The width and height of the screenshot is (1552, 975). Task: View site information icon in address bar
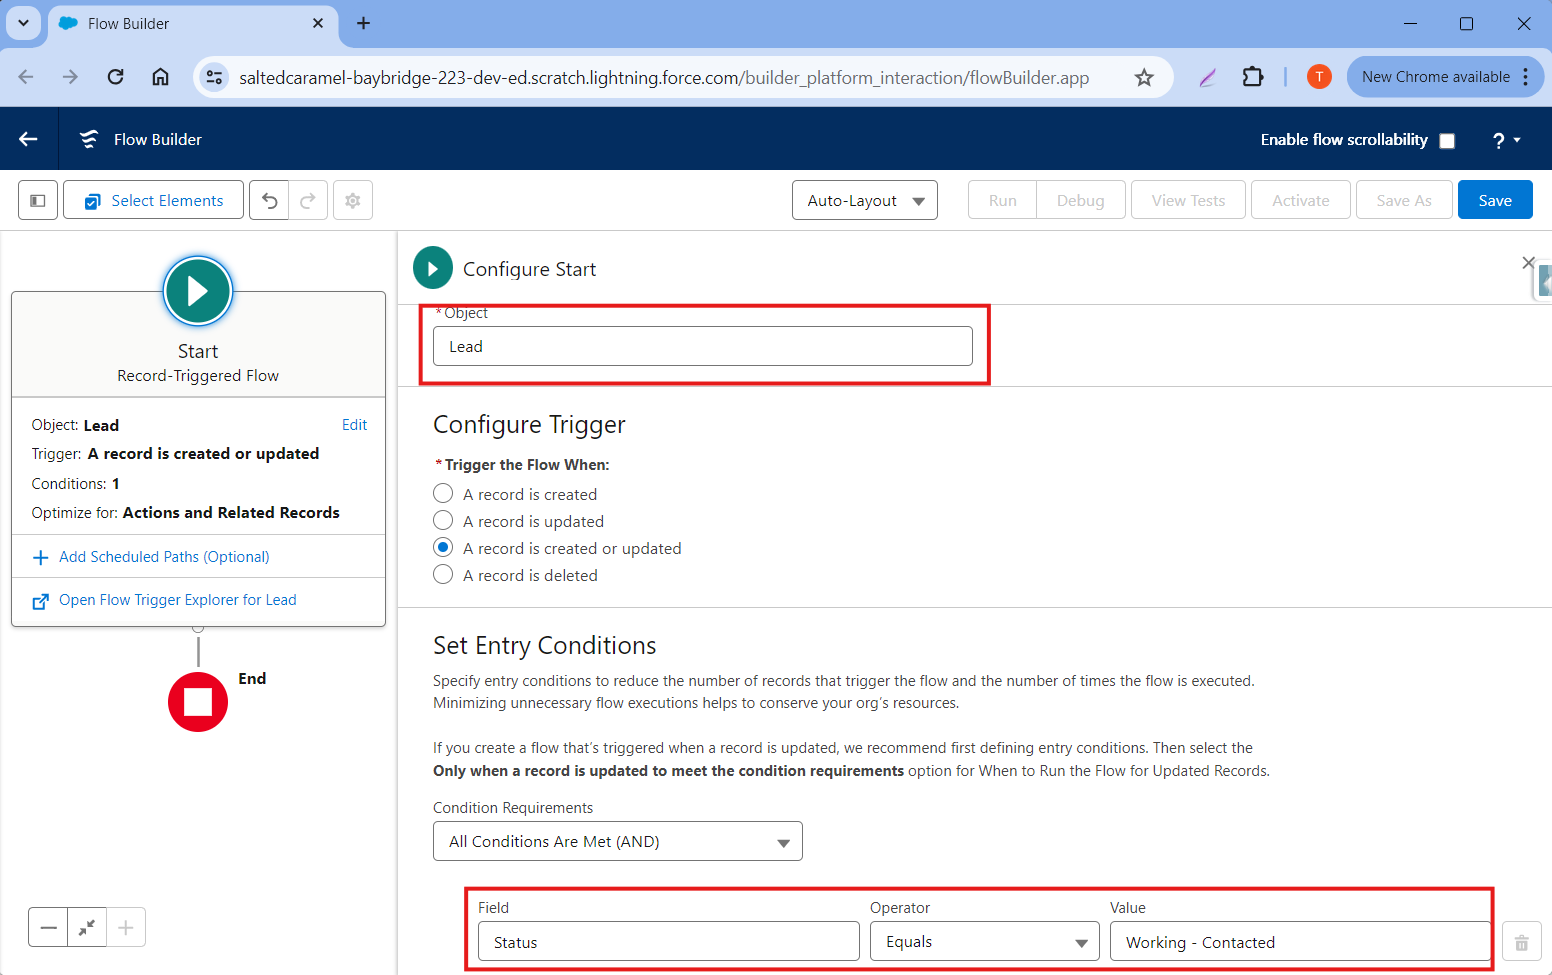click(214, 77)
